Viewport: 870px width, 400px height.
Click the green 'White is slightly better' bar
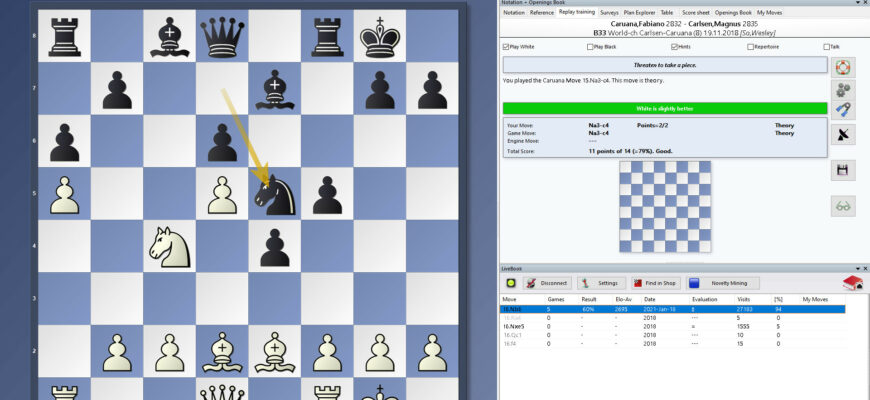(664, 108)
